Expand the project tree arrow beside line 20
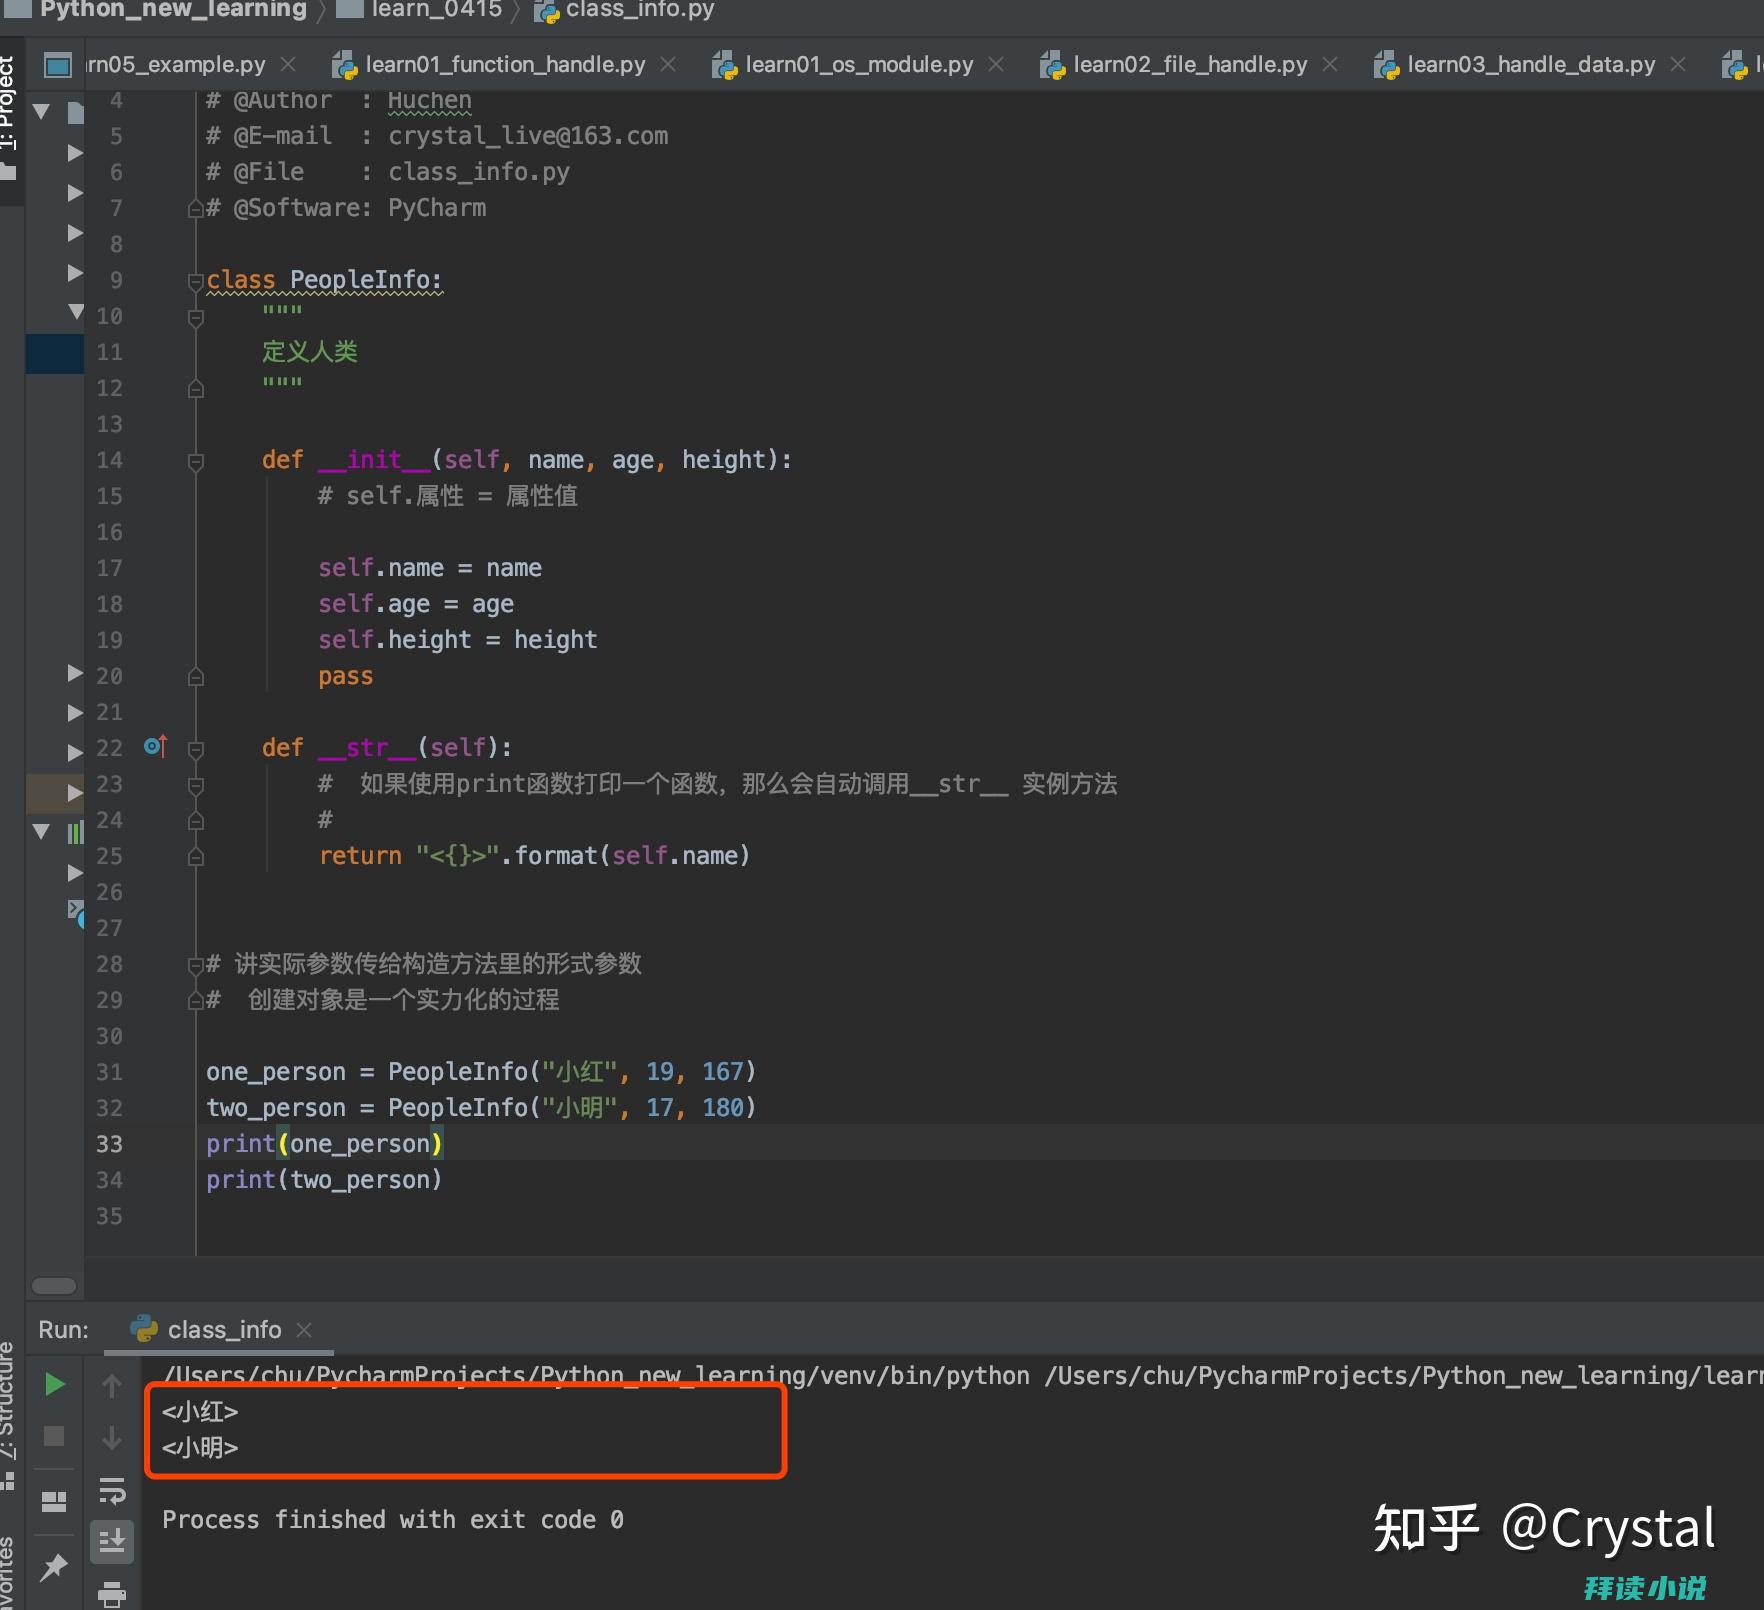The height and width of the screenshot is (1610, 1764). (x=75, y=673)
